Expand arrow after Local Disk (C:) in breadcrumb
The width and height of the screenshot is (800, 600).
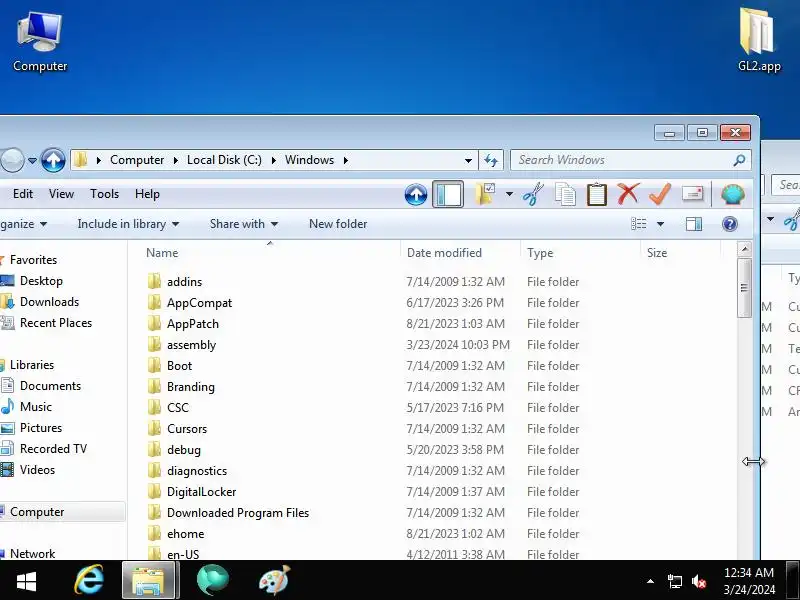click(x=274, y=160)
